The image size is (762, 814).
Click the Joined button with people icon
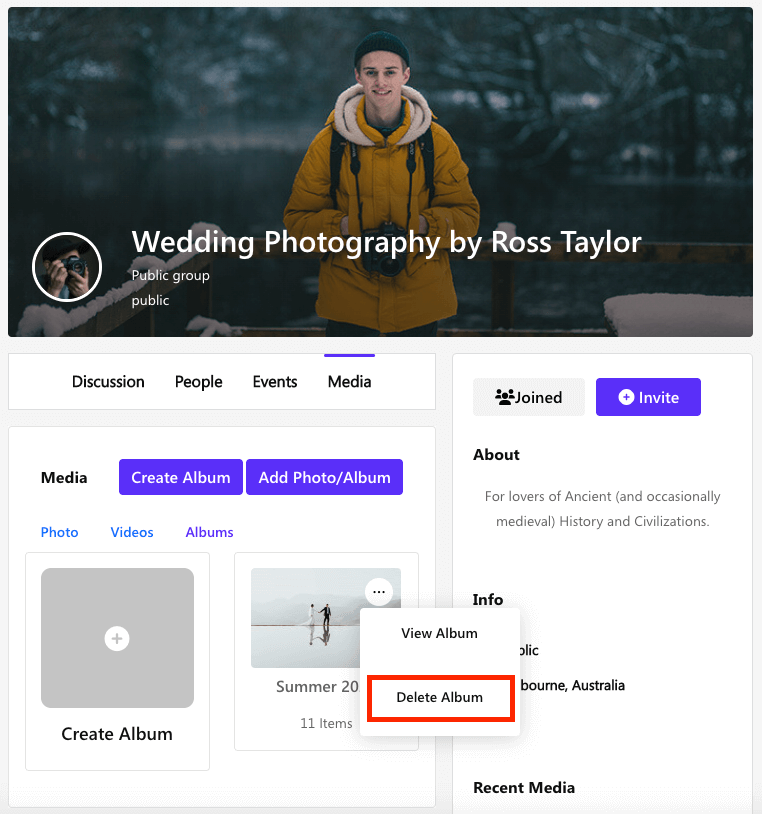[528, 397]
